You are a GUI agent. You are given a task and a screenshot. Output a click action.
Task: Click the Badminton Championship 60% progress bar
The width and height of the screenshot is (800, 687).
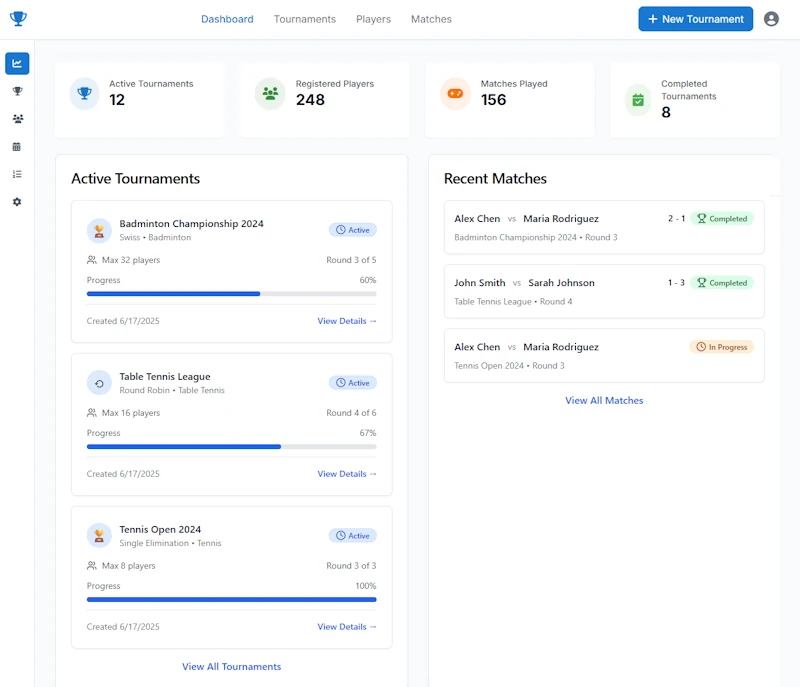tap(232, 294)
